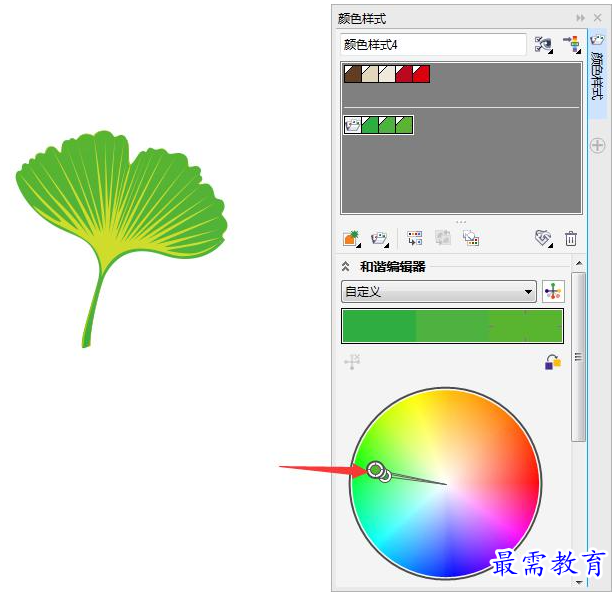The width and height of the screenshot is (614, 595).
Task: Select the first green harmony swatch
Action: (x=370, y=125)
